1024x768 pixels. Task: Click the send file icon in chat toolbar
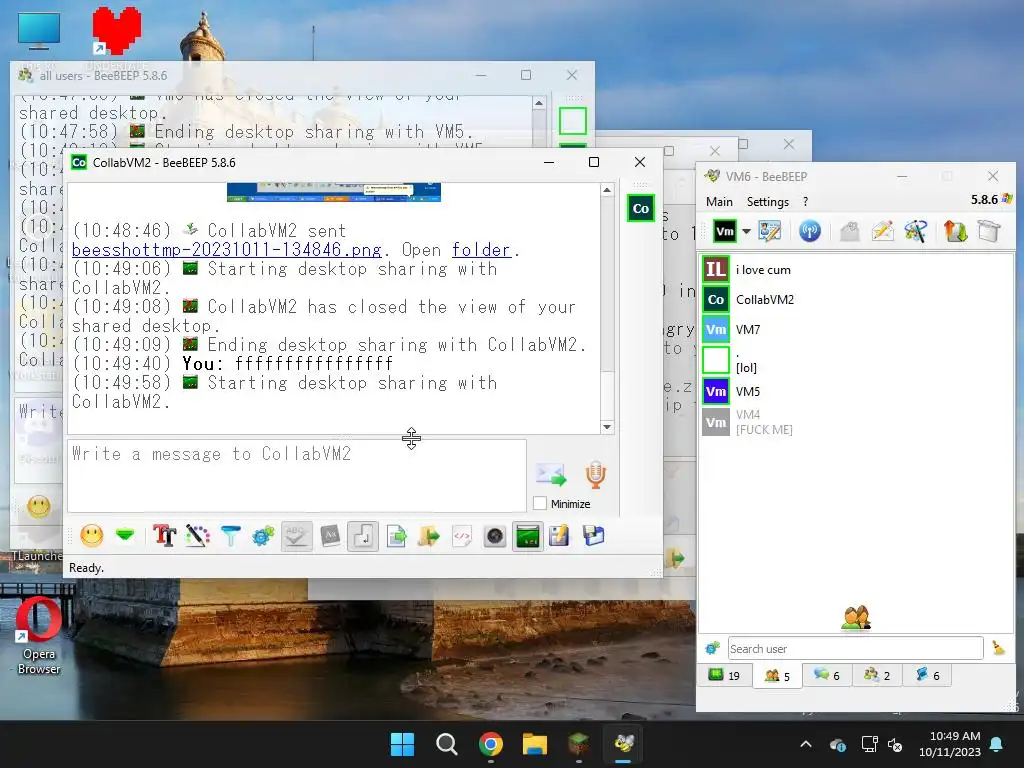coord(396,536)
